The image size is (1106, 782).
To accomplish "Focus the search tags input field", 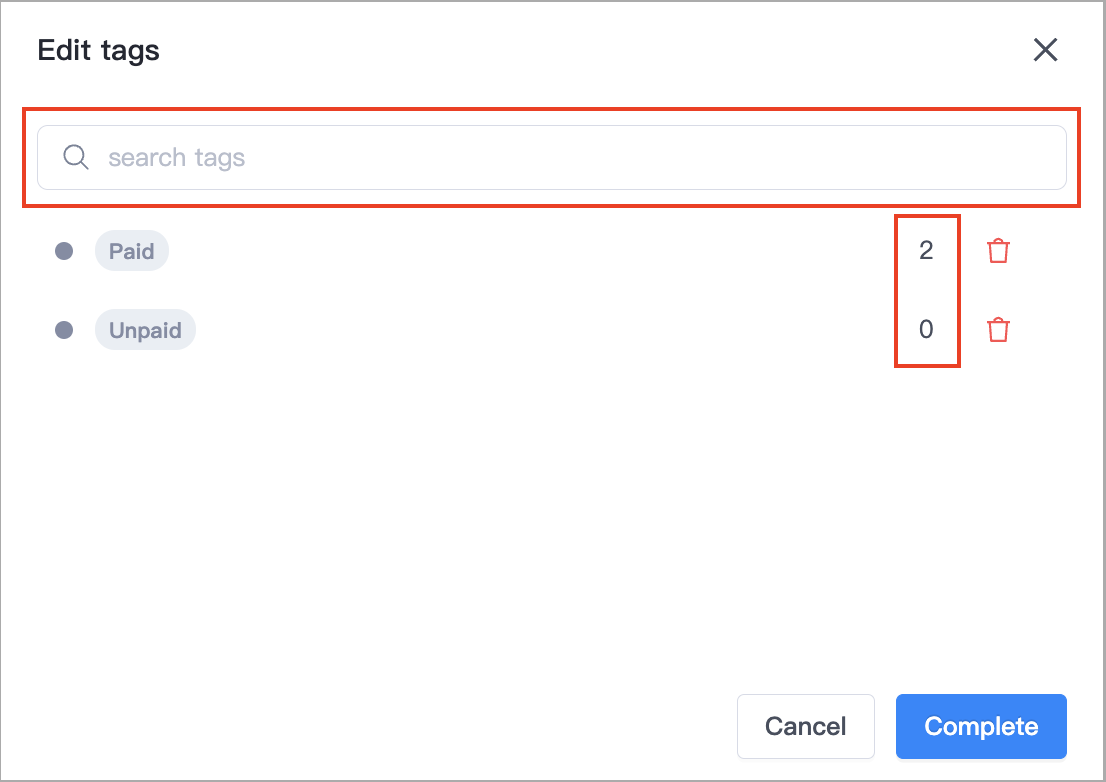I will tap(552, 157).
